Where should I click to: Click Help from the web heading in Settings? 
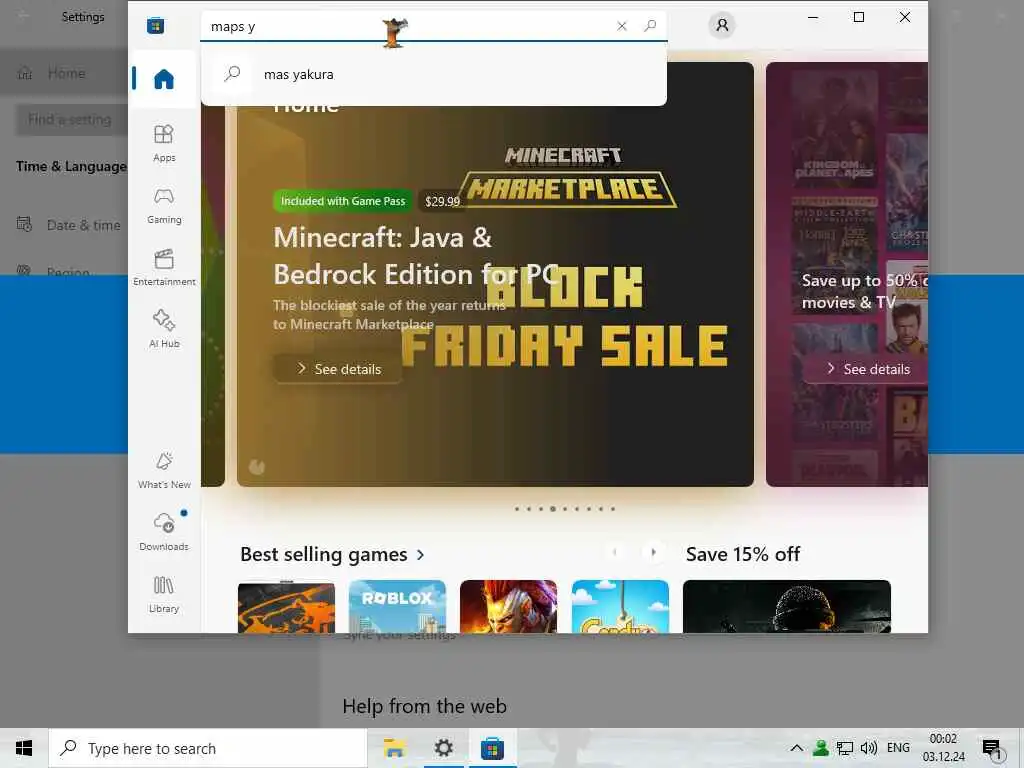pyautogui.click(x=424, y=706)
